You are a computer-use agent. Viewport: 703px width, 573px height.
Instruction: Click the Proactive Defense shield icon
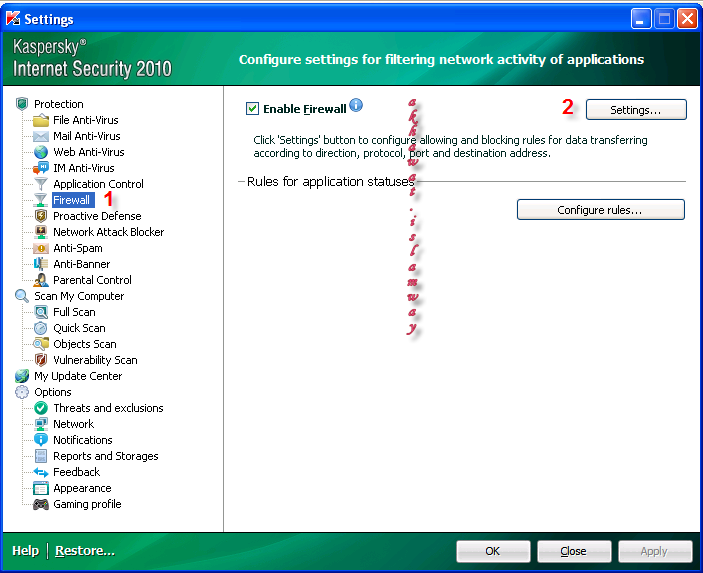pos(41,216)
